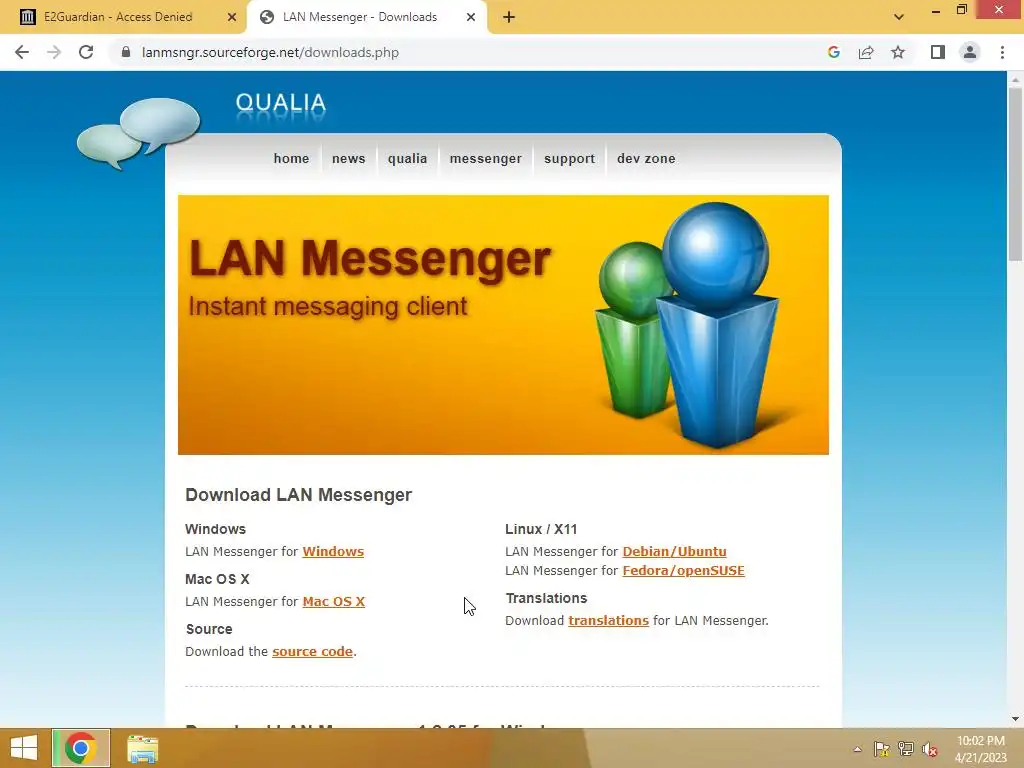
Task: Click the "Linux / X11" heading text
Action: click(541, 529)
